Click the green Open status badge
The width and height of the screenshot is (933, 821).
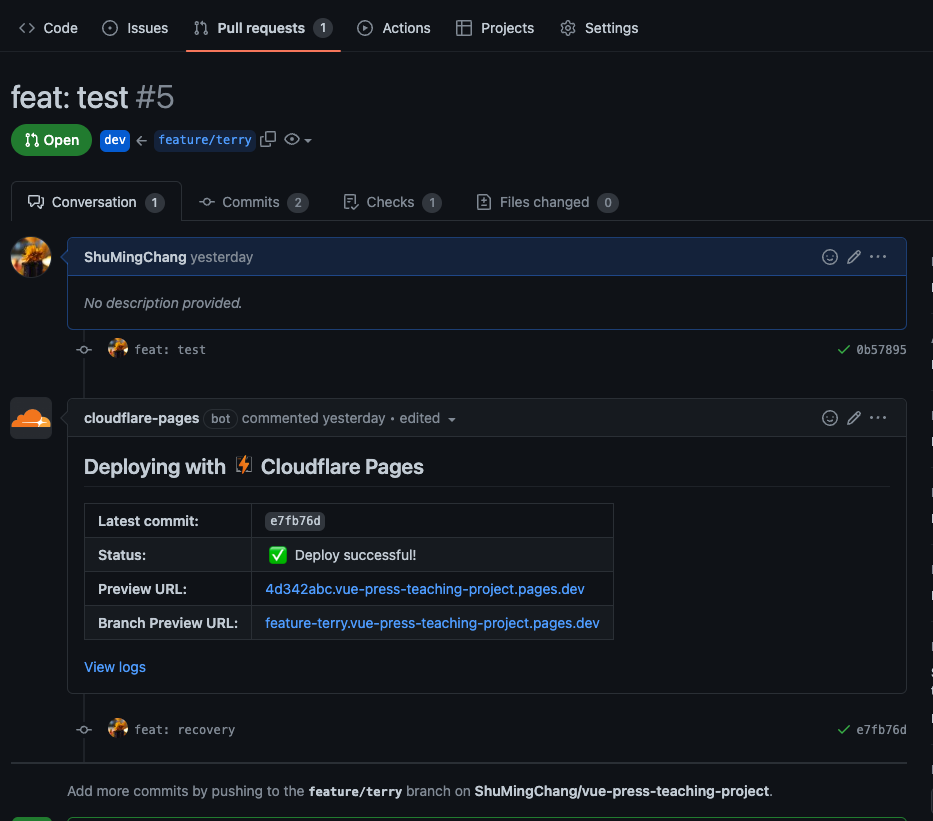point(51,140)
